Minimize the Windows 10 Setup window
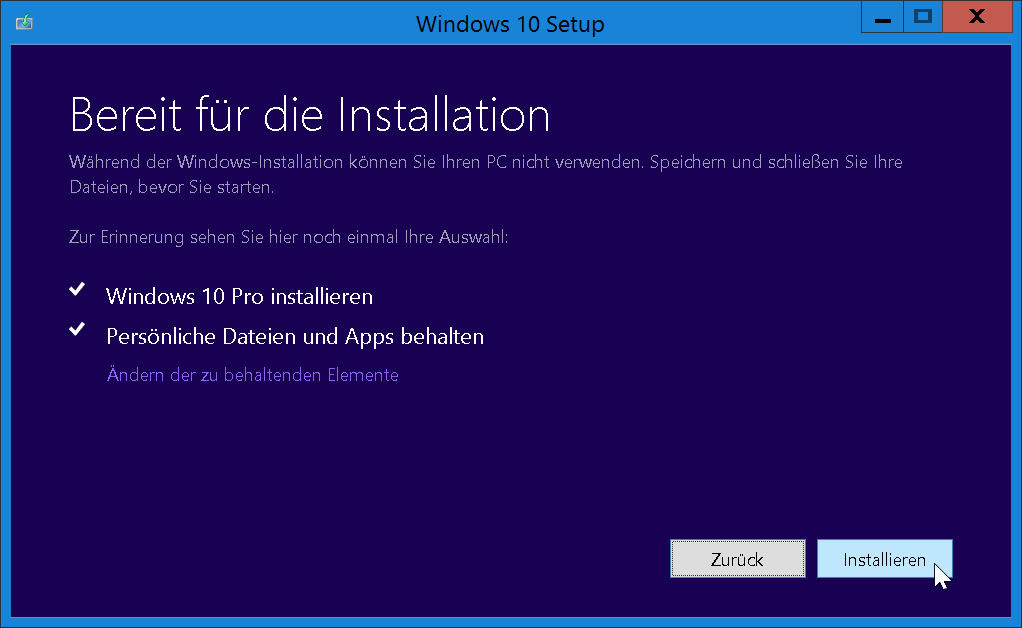 coord(883,17)
